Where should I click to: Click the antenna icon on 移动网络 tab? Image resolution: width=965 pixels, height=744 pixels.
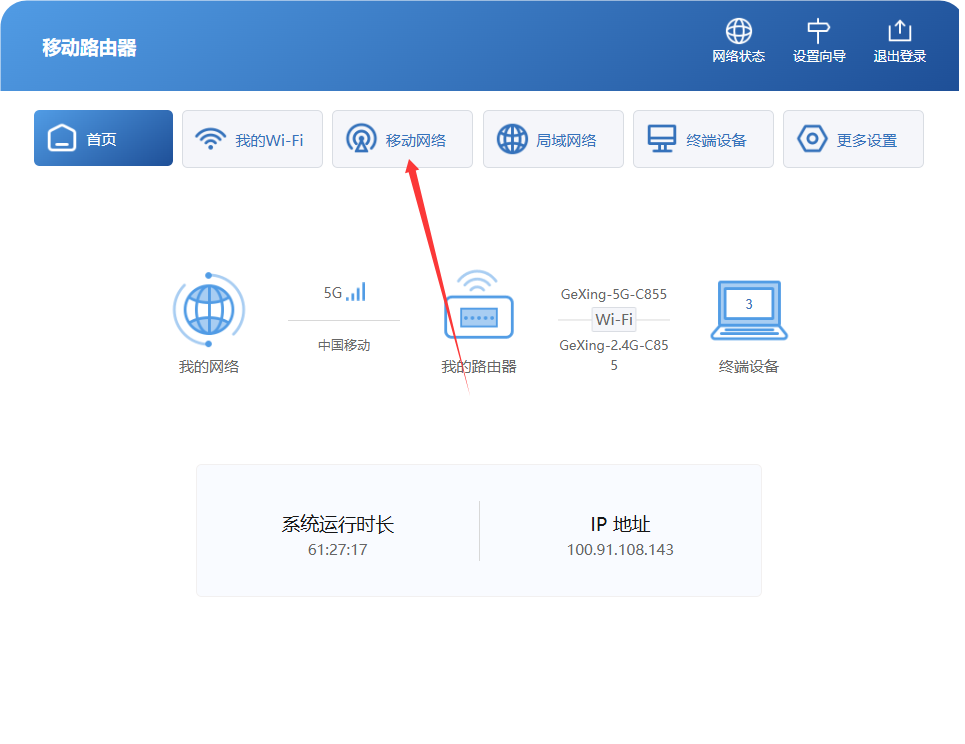361,138
